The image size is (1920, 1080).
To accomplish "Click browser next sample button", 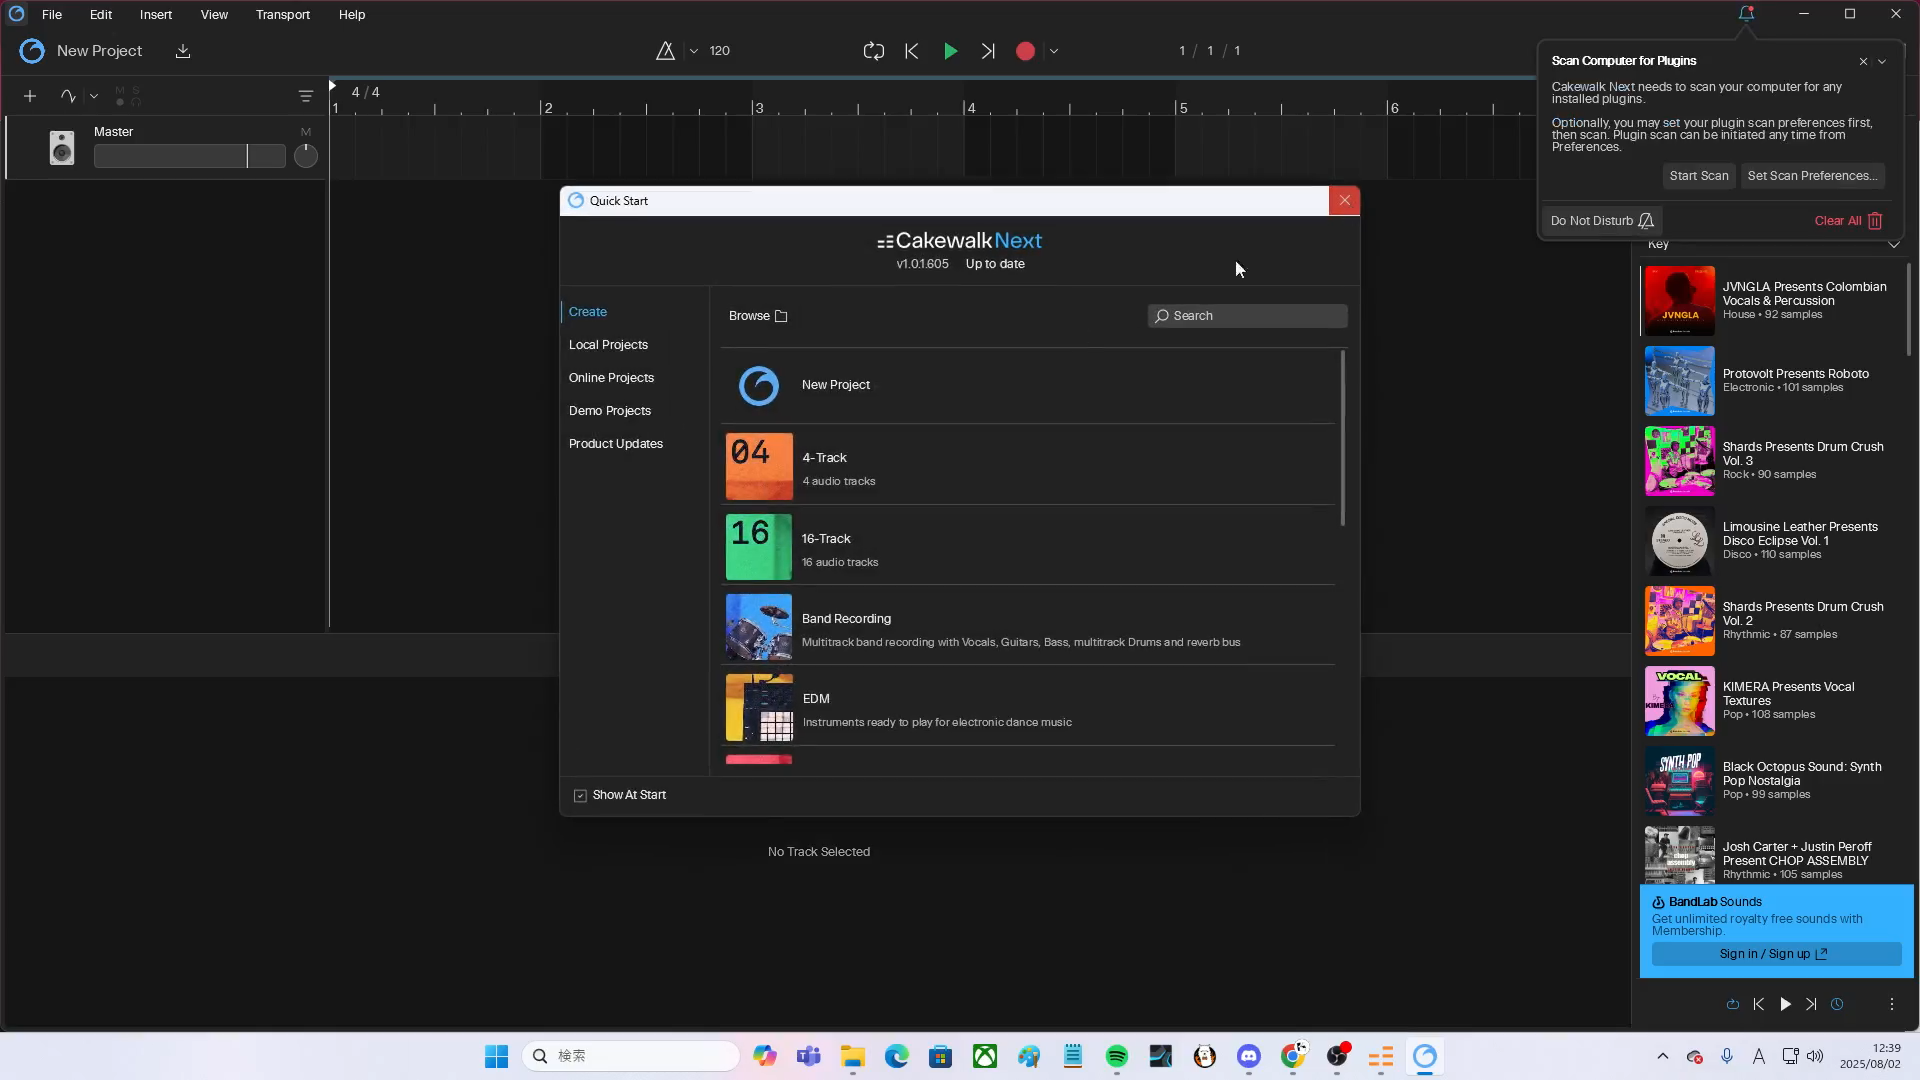I will (1811, 1005).
